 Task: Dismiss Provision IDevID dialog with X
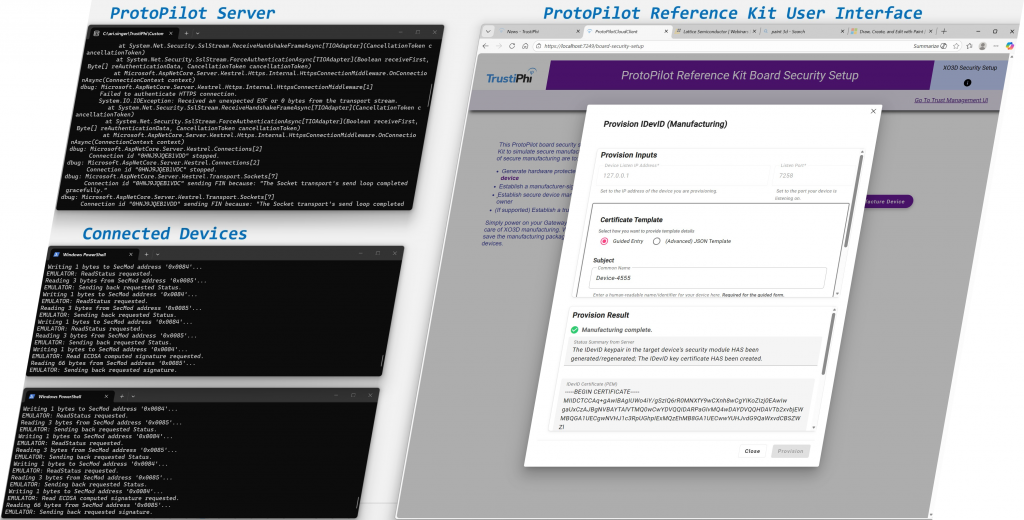tap(873, 112)
